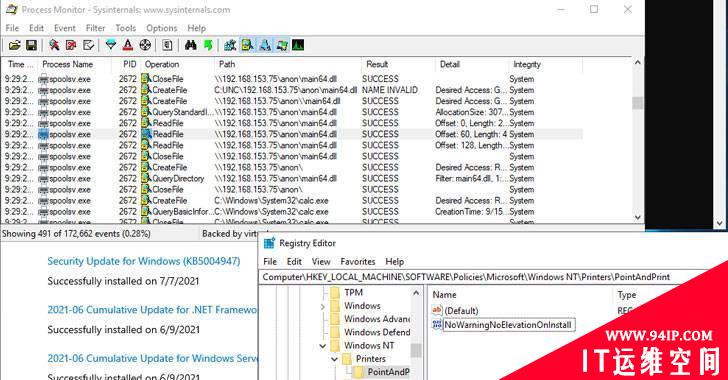Open the Tools menu
Screen dimensions: 728x380
(125, 28)
